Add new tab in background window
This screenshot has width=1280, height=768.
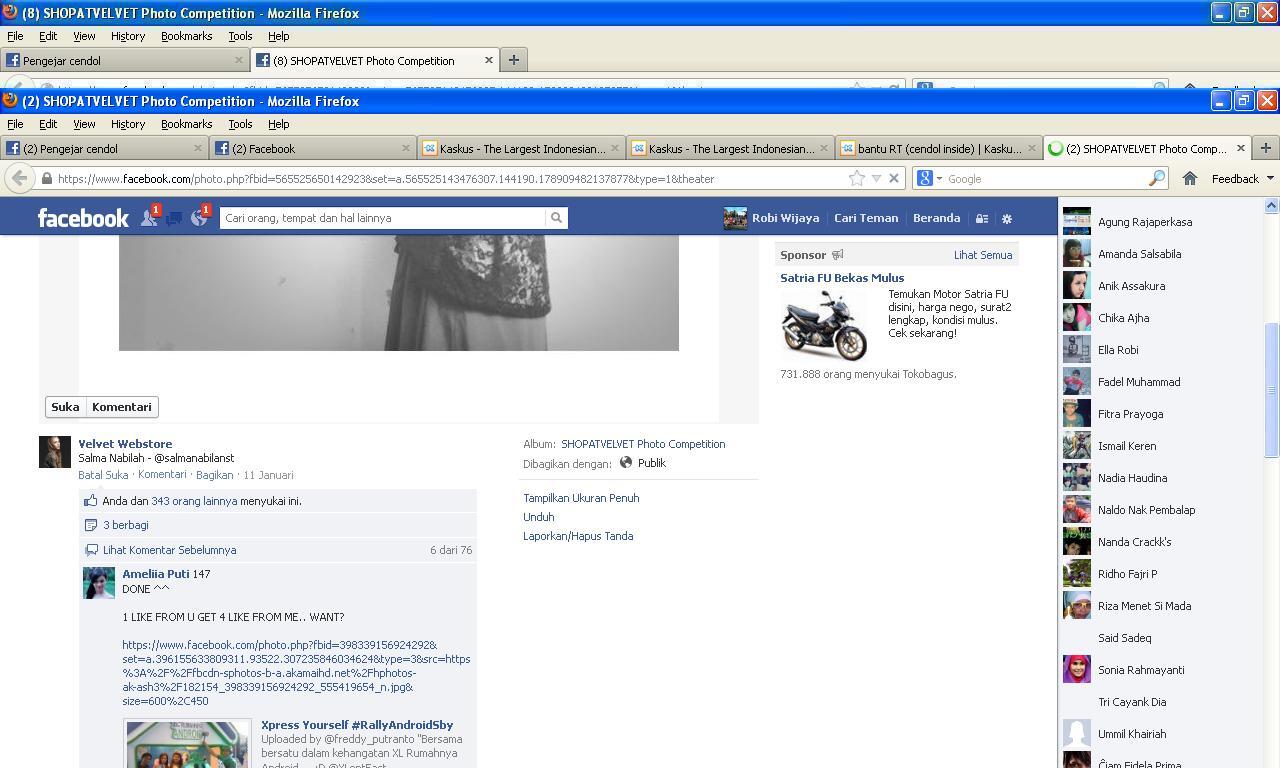click(513, 60)
